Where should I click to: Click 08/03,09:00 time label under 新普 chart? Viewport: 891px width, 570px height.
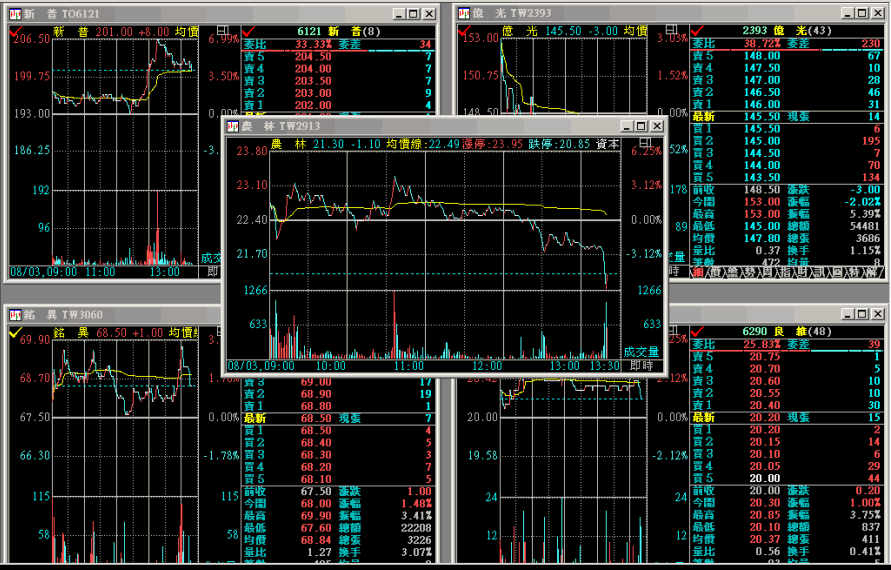43,272
